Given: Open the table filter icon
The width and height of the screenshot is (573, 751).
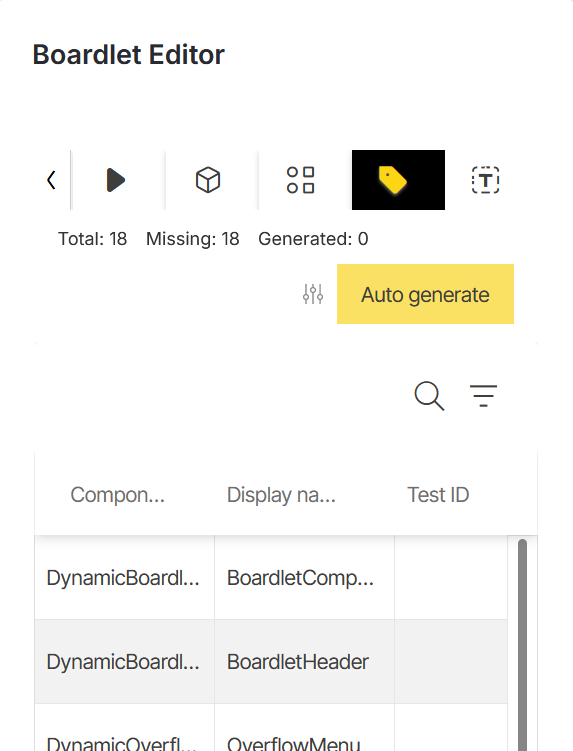Looking at the screenshot, I should click(483, 396).
